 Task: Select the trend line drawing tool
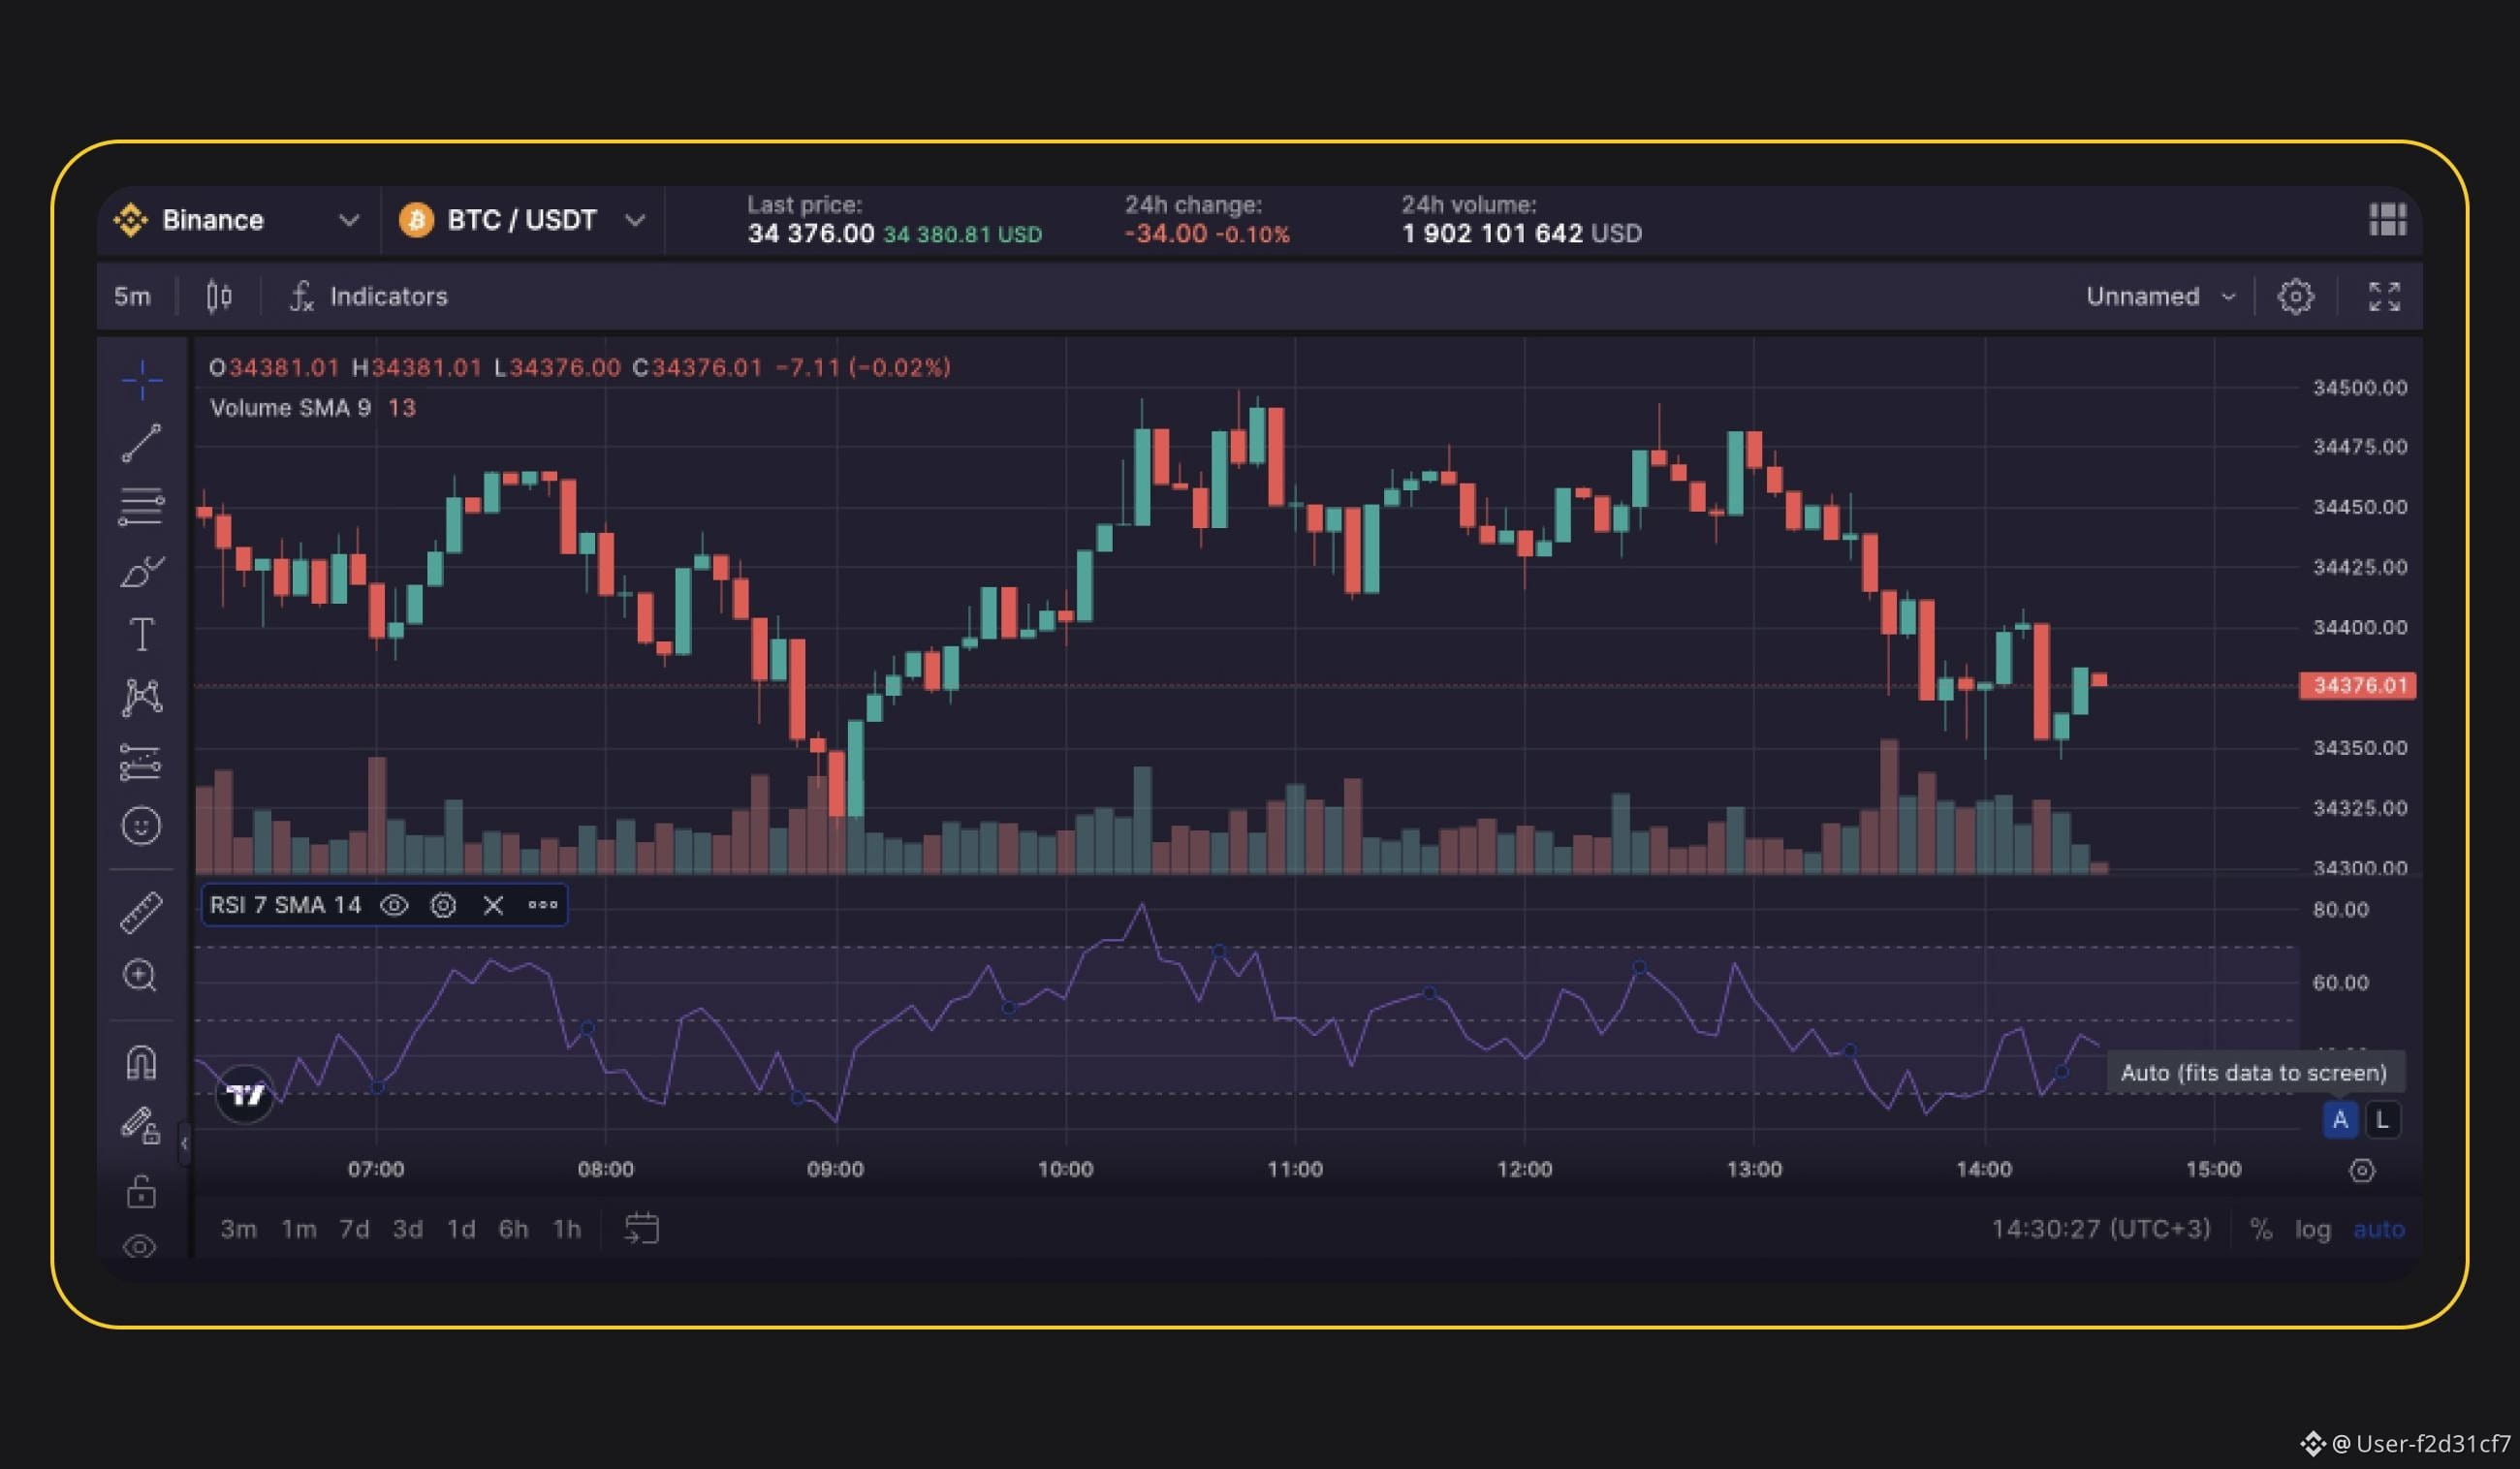tap(141, 443)
